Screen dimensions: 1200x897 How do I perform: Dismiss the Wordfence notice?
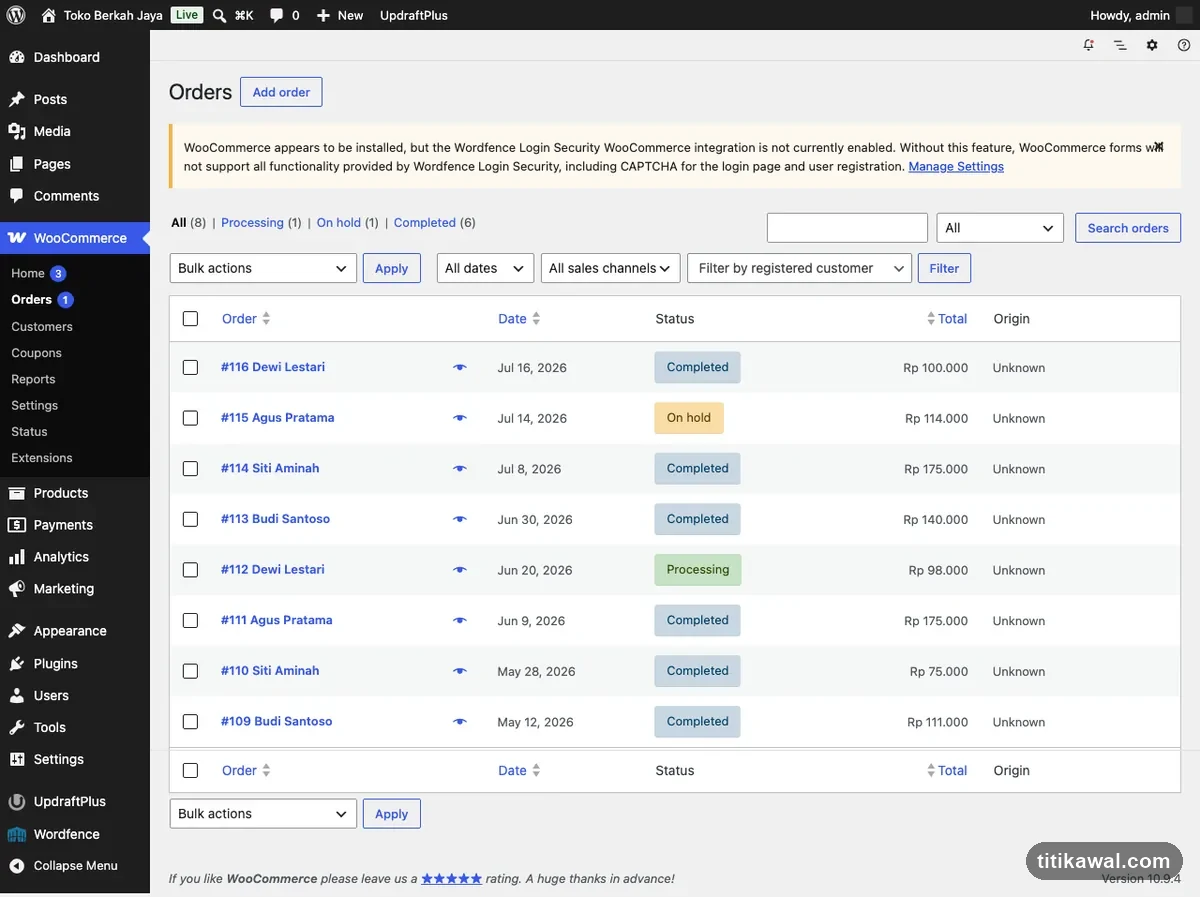tap(1159, 146)
